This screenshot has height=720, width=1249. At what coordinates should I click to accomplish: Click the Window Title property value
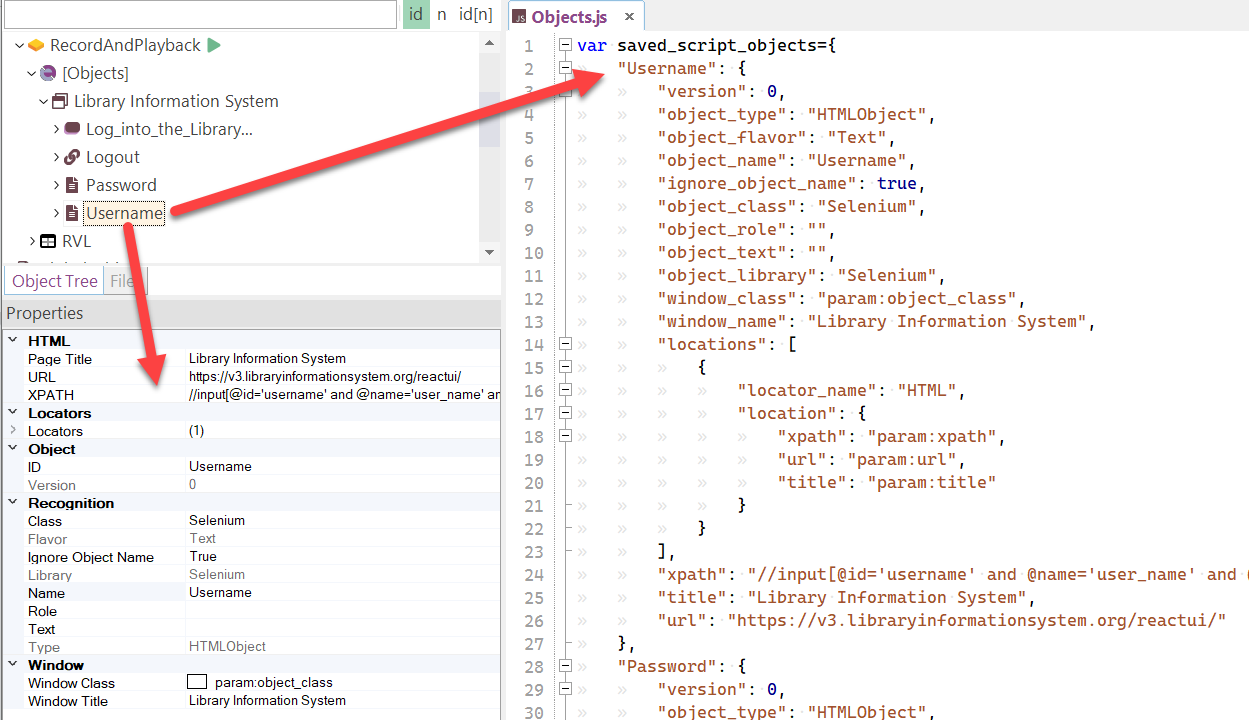point(267,701)
